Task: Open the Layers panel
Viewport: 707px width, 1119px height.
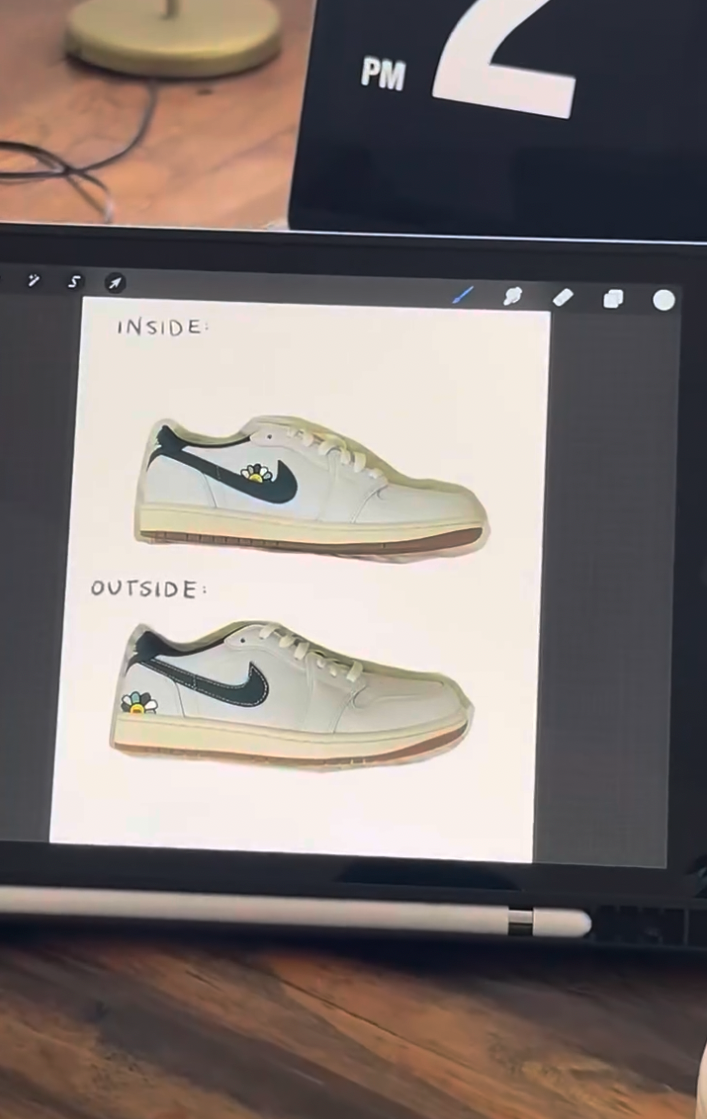Action: coord(613,299)
